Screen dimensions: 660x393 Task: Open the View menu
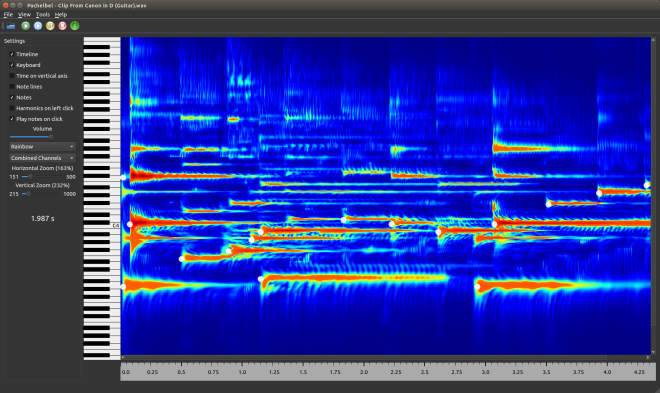click(24, 14)
